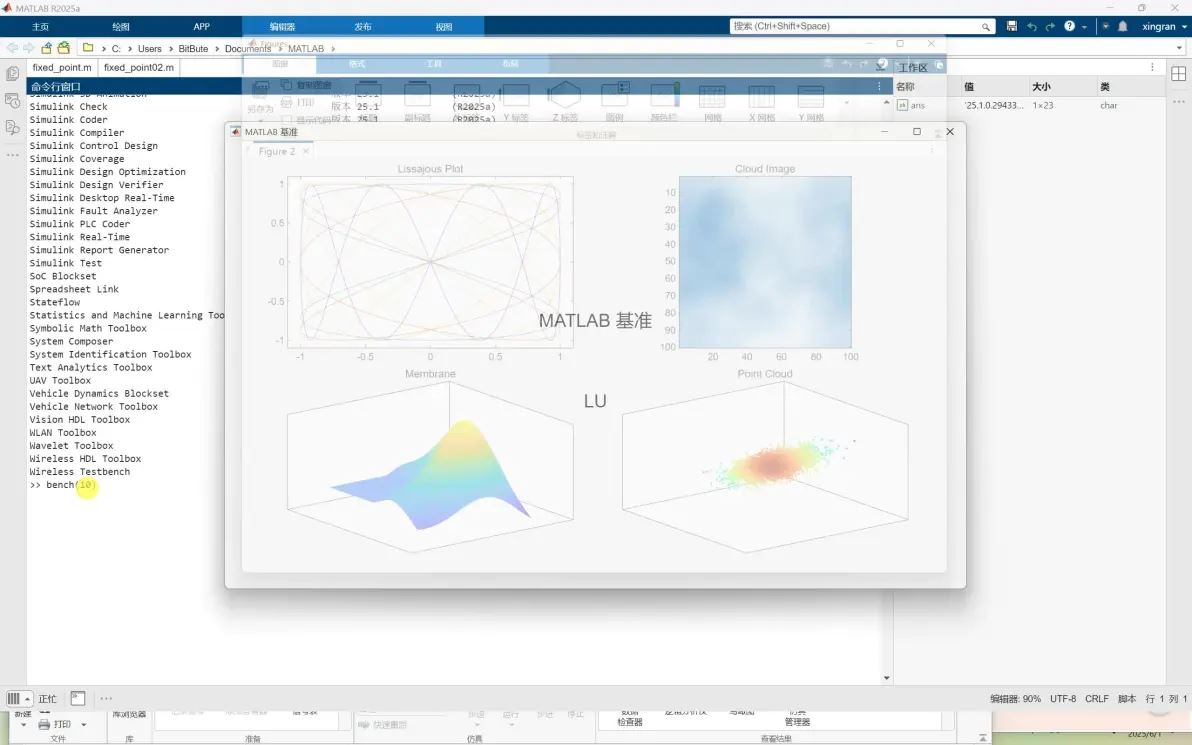1192x745 pixels.
Task: Select Users in the path breadcrumb
Action: point(150,49)
